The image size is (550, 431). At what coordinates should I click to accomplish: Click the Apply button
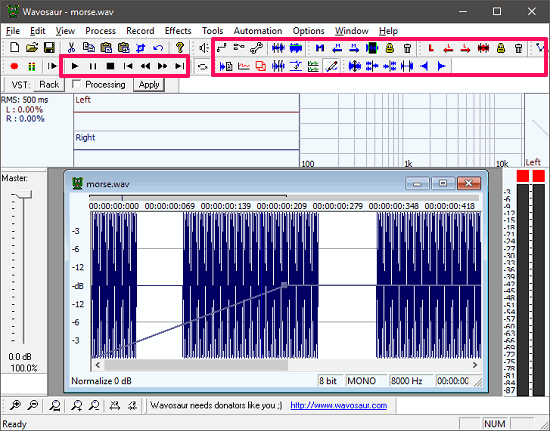(x=149, y=85)
